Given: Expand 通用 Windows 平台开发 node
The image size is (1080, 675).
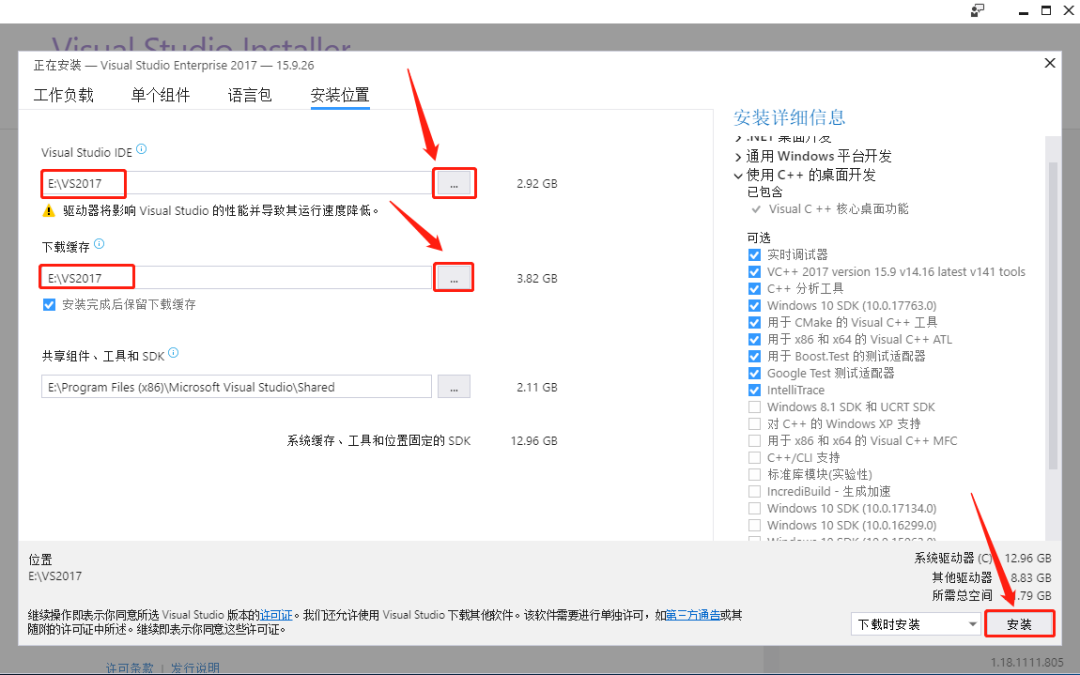Looking at the screenshot, I should pyautogui.click(x=738, y=157).
